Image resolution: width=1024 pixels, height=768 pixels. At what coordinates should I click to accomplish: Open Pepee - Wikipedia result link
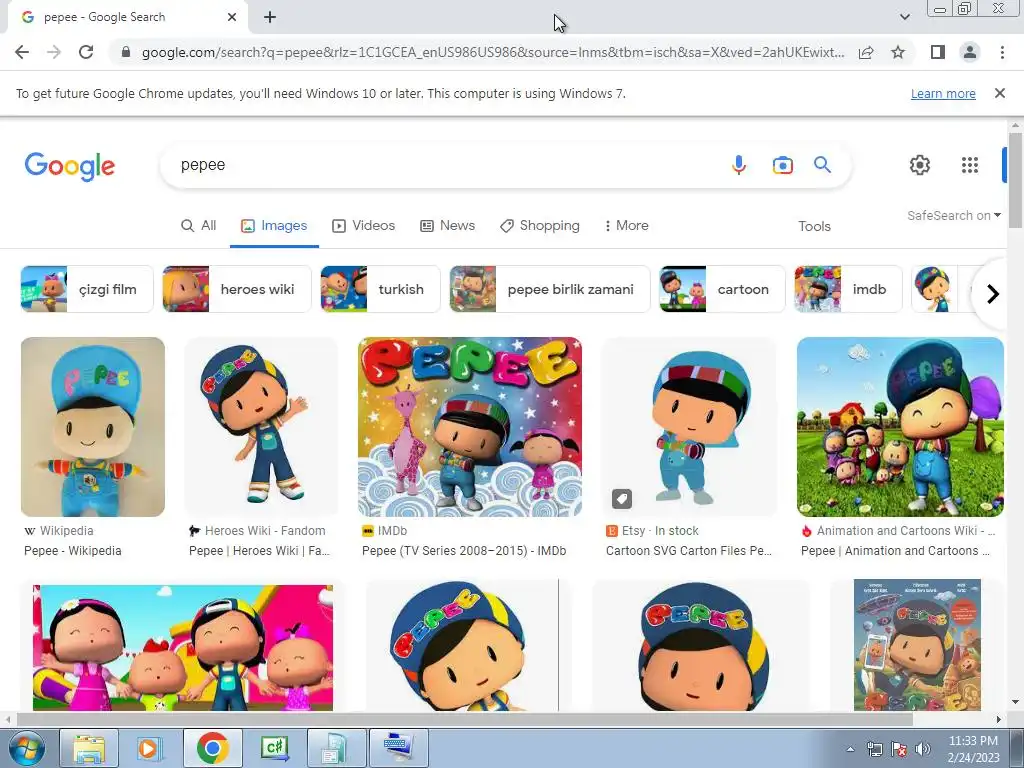72,551
